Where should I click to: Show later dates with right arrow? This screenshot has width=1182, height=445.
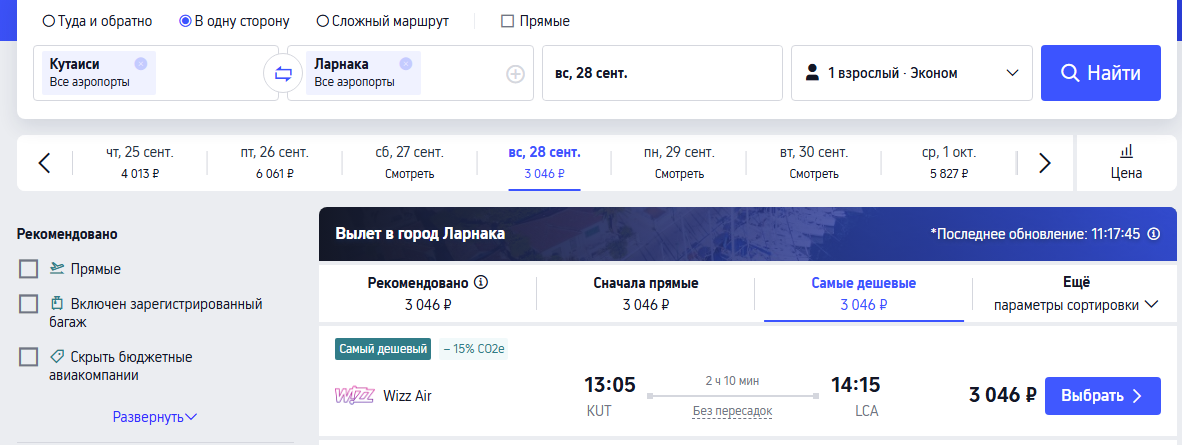(1044, 162)
